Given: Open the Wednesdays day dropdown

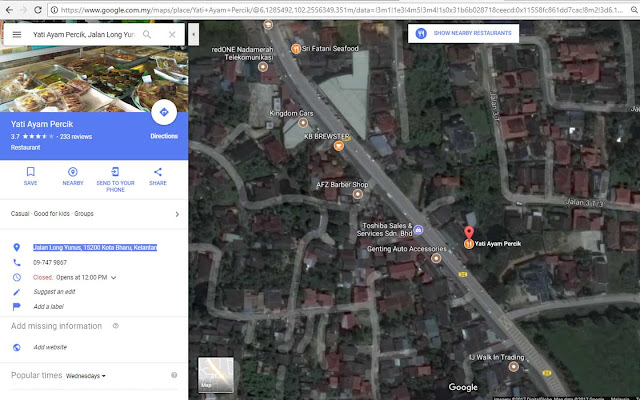Looking at the screenshot, I should pos(85,376).
